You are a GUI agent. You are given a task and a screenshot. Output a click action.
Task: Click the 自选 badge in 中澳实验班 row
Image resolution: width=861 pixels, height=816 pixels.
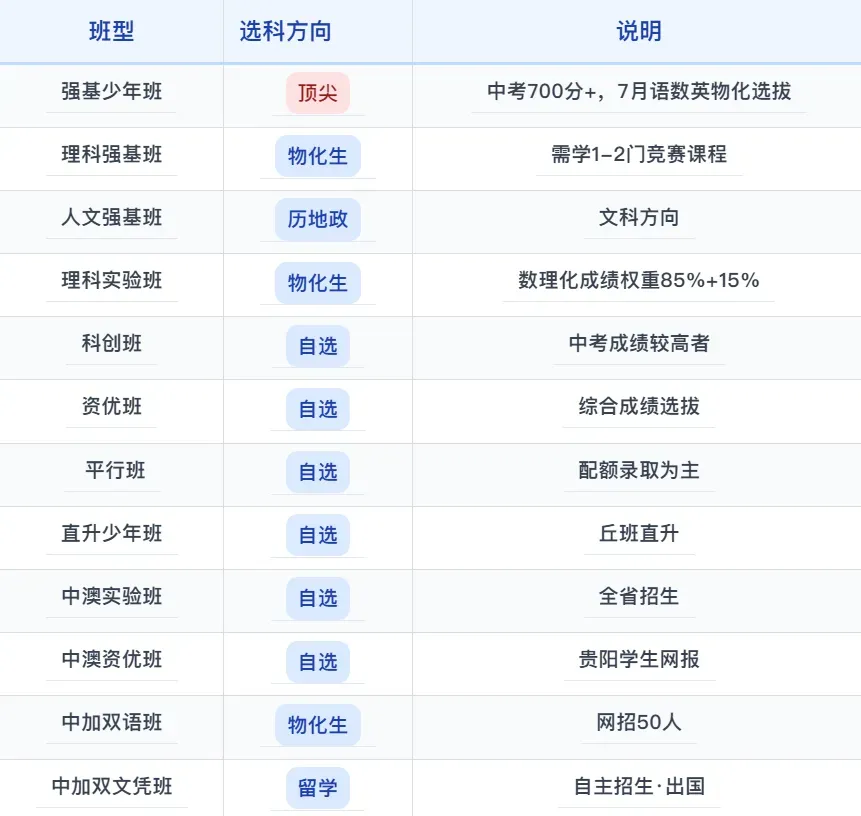click(x=318, y=598)
